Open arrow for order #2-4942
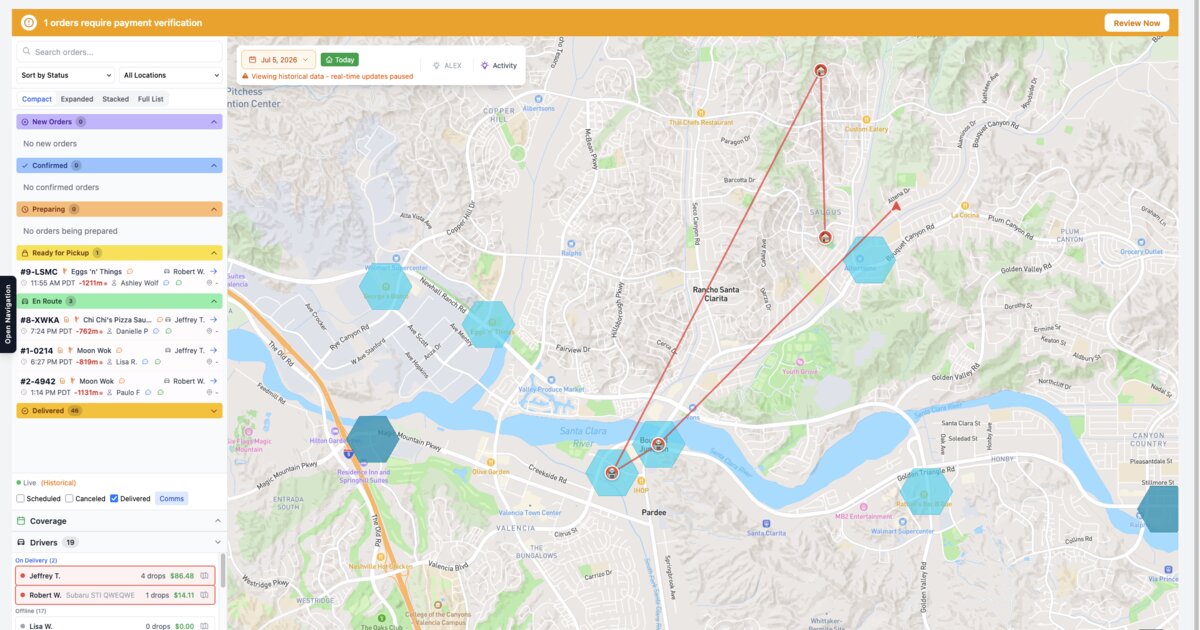 tap(213, 381)
